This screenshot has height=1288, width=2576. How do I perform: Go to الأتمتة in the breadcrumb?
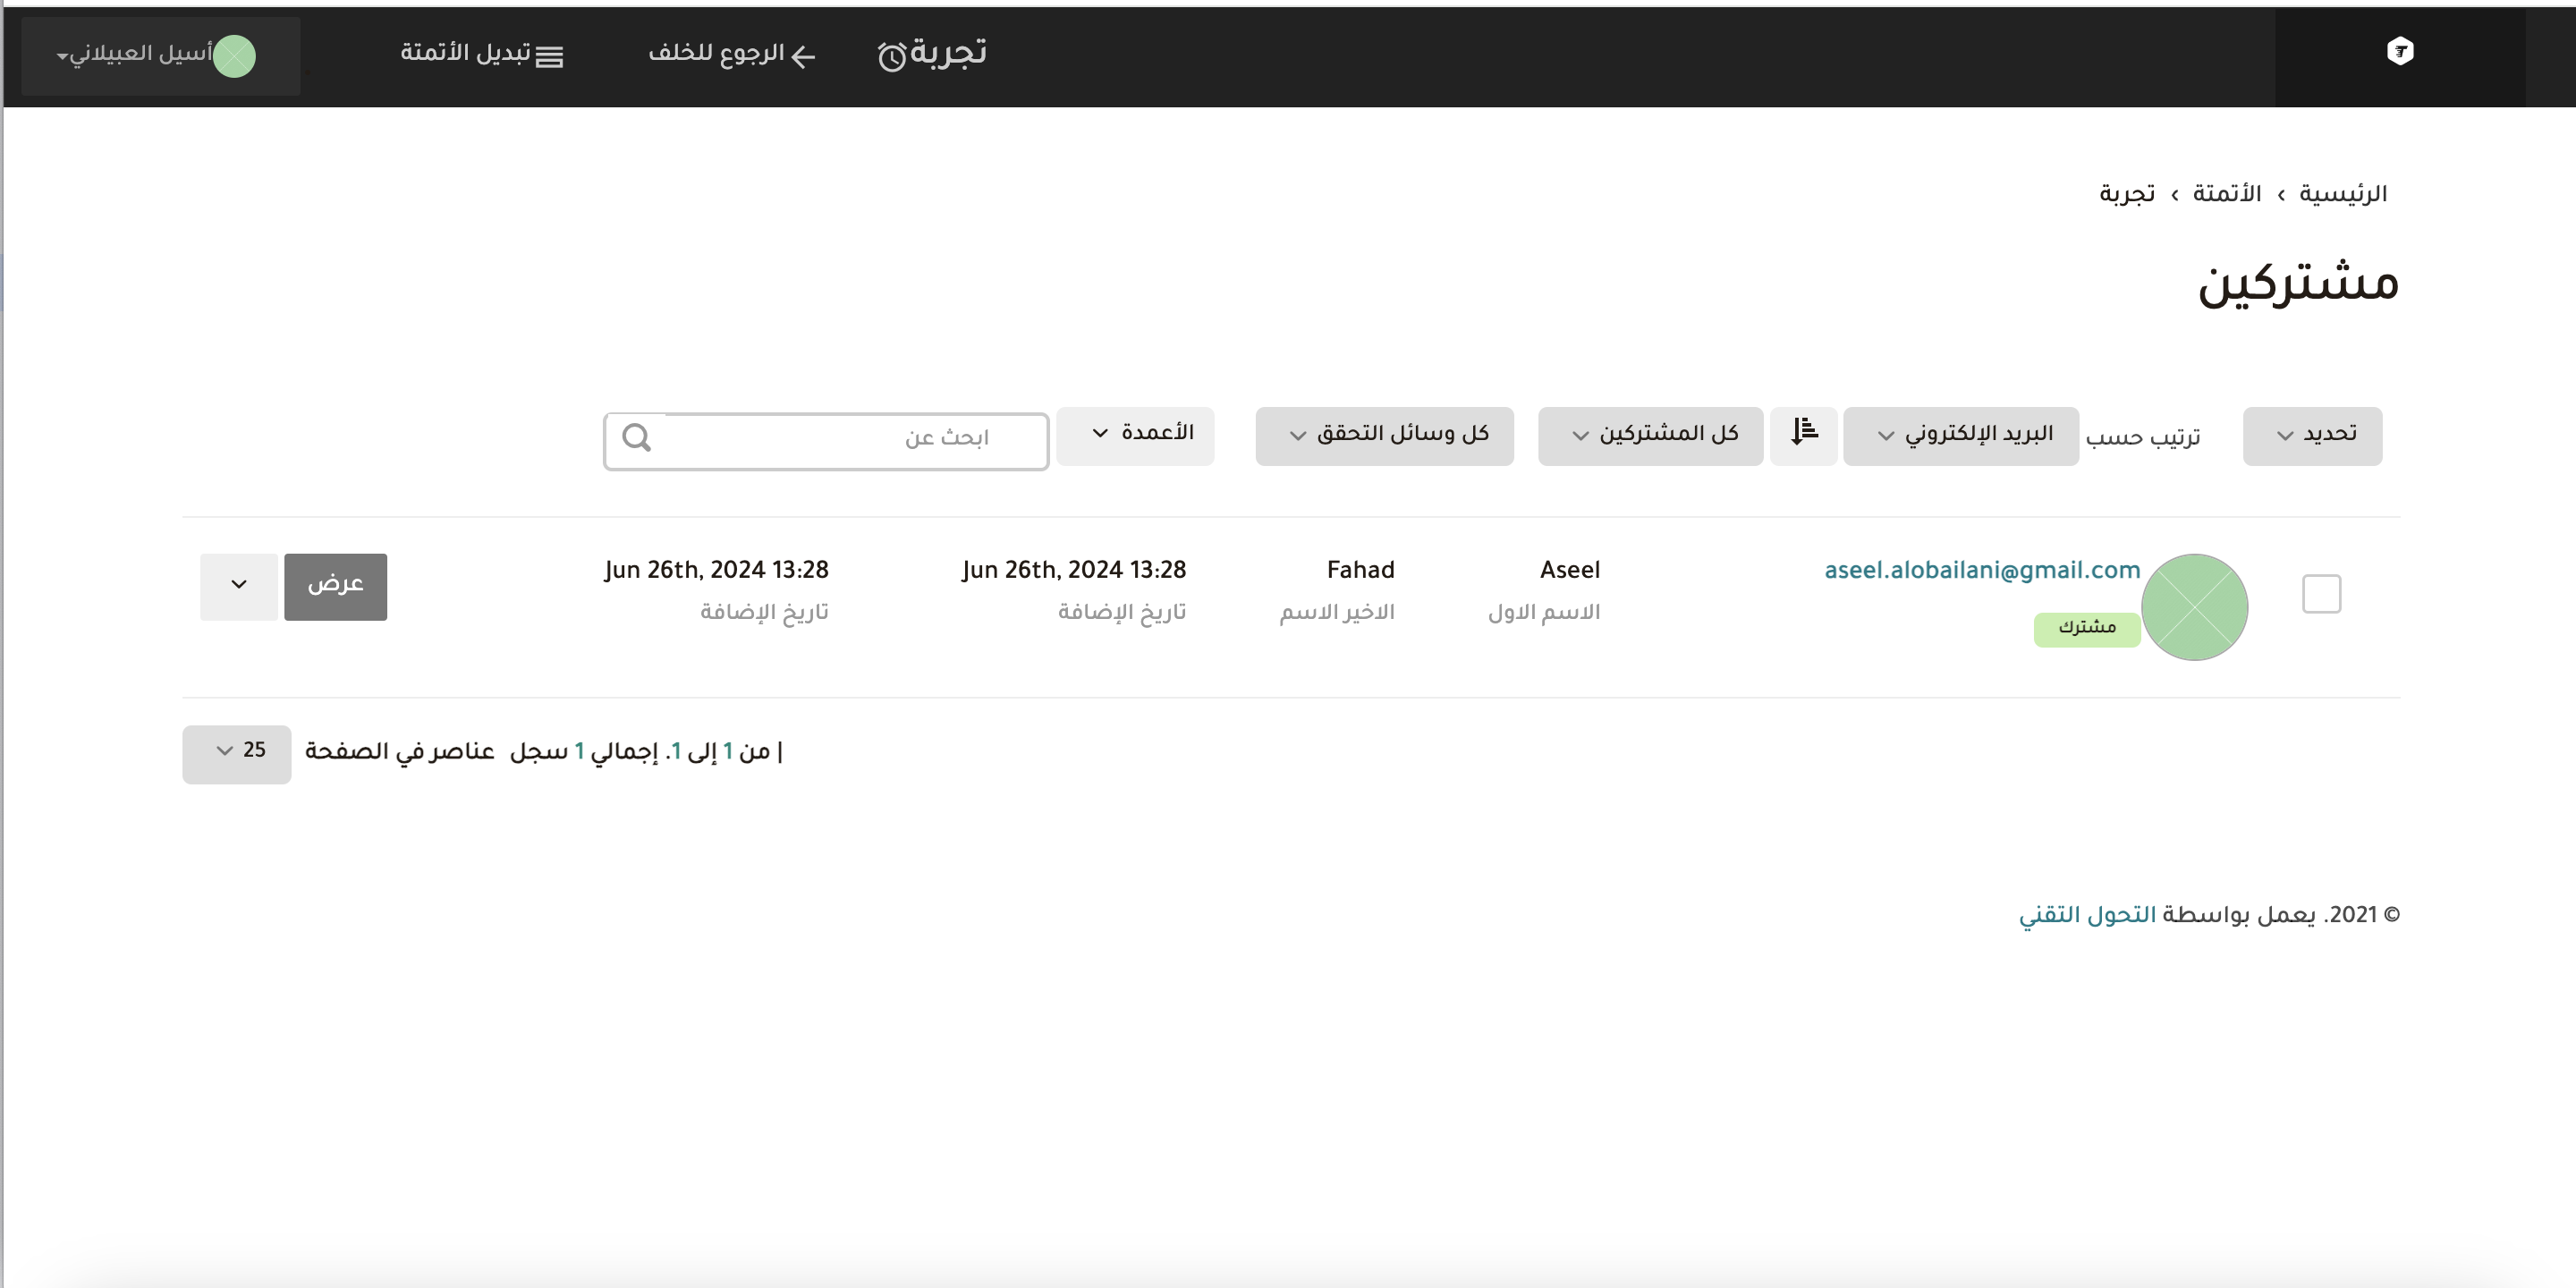[x=2226, y=194]
